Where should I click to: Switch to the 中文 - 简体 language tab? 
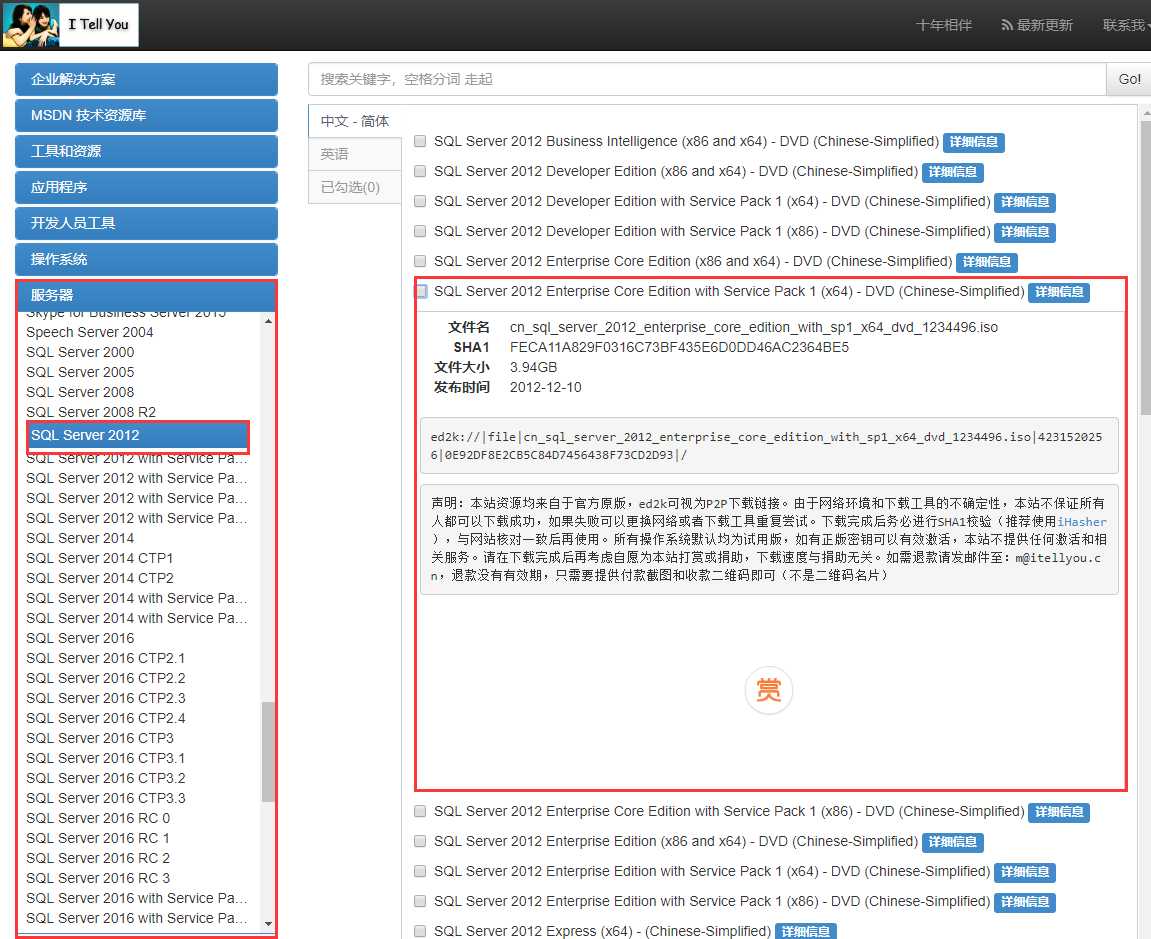[355, 121]
